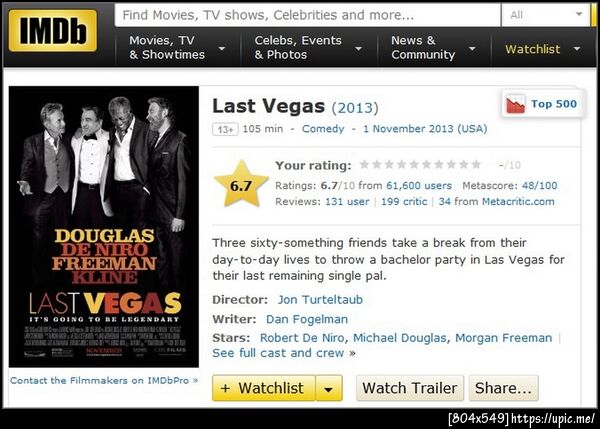This screenshot has width=600, height=429.
Task: Expand the Watchlist button dropdown arrow
Action: tap(329, 388)
